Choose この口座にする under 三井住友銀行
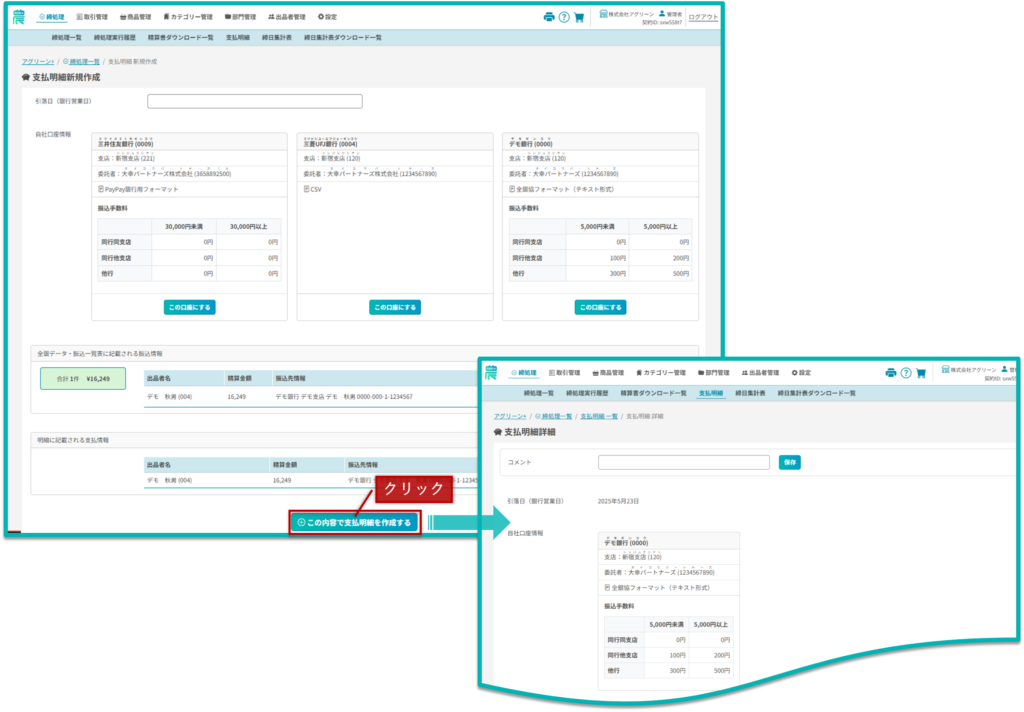The image size is (1024, 712). pyautogui.click(x=189, y=307)
